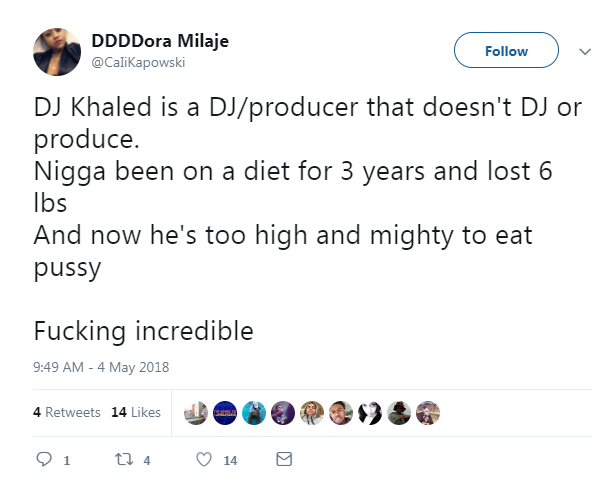Click the third liker avatar with teal background

(255, 412)
